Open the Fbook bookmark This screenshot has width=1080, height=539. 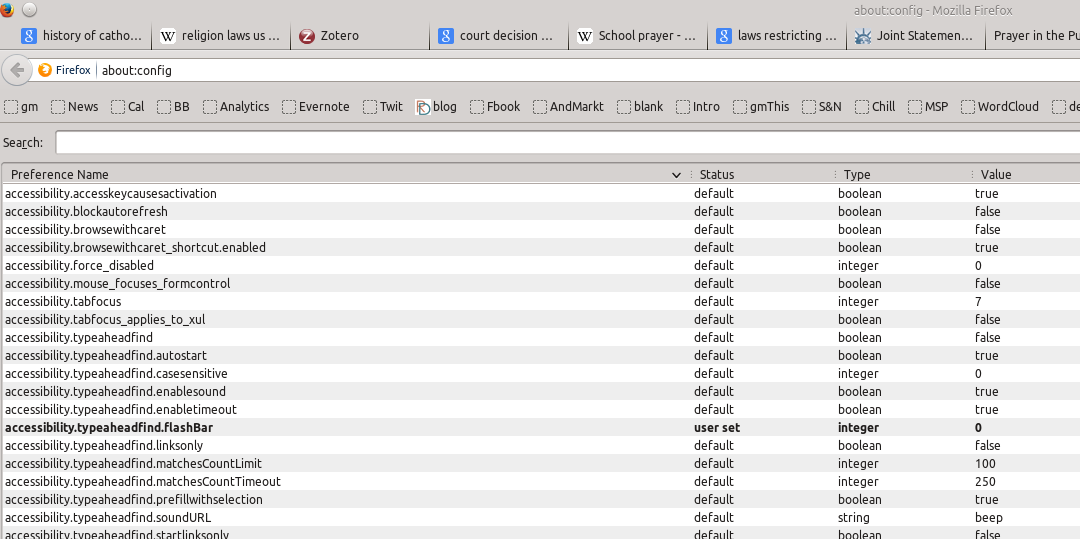pos(495,107)
